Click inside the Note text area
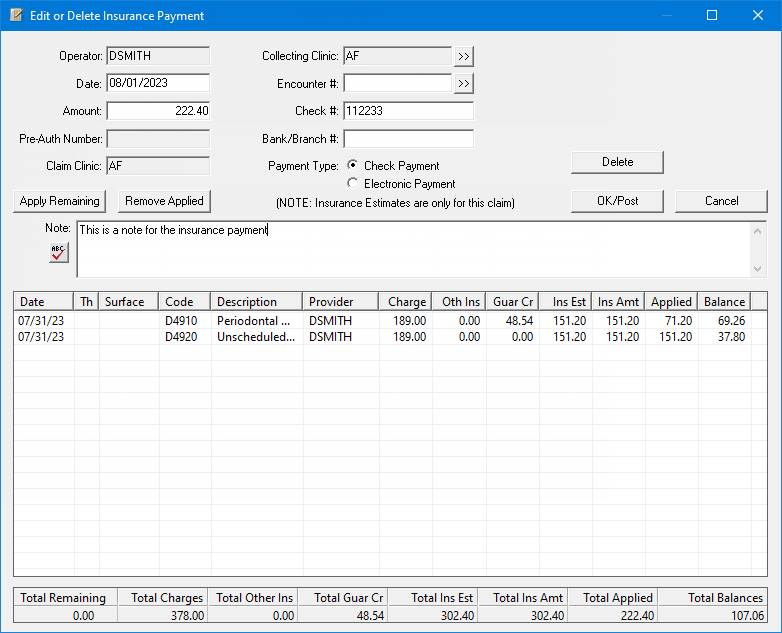 coord(410,250)
